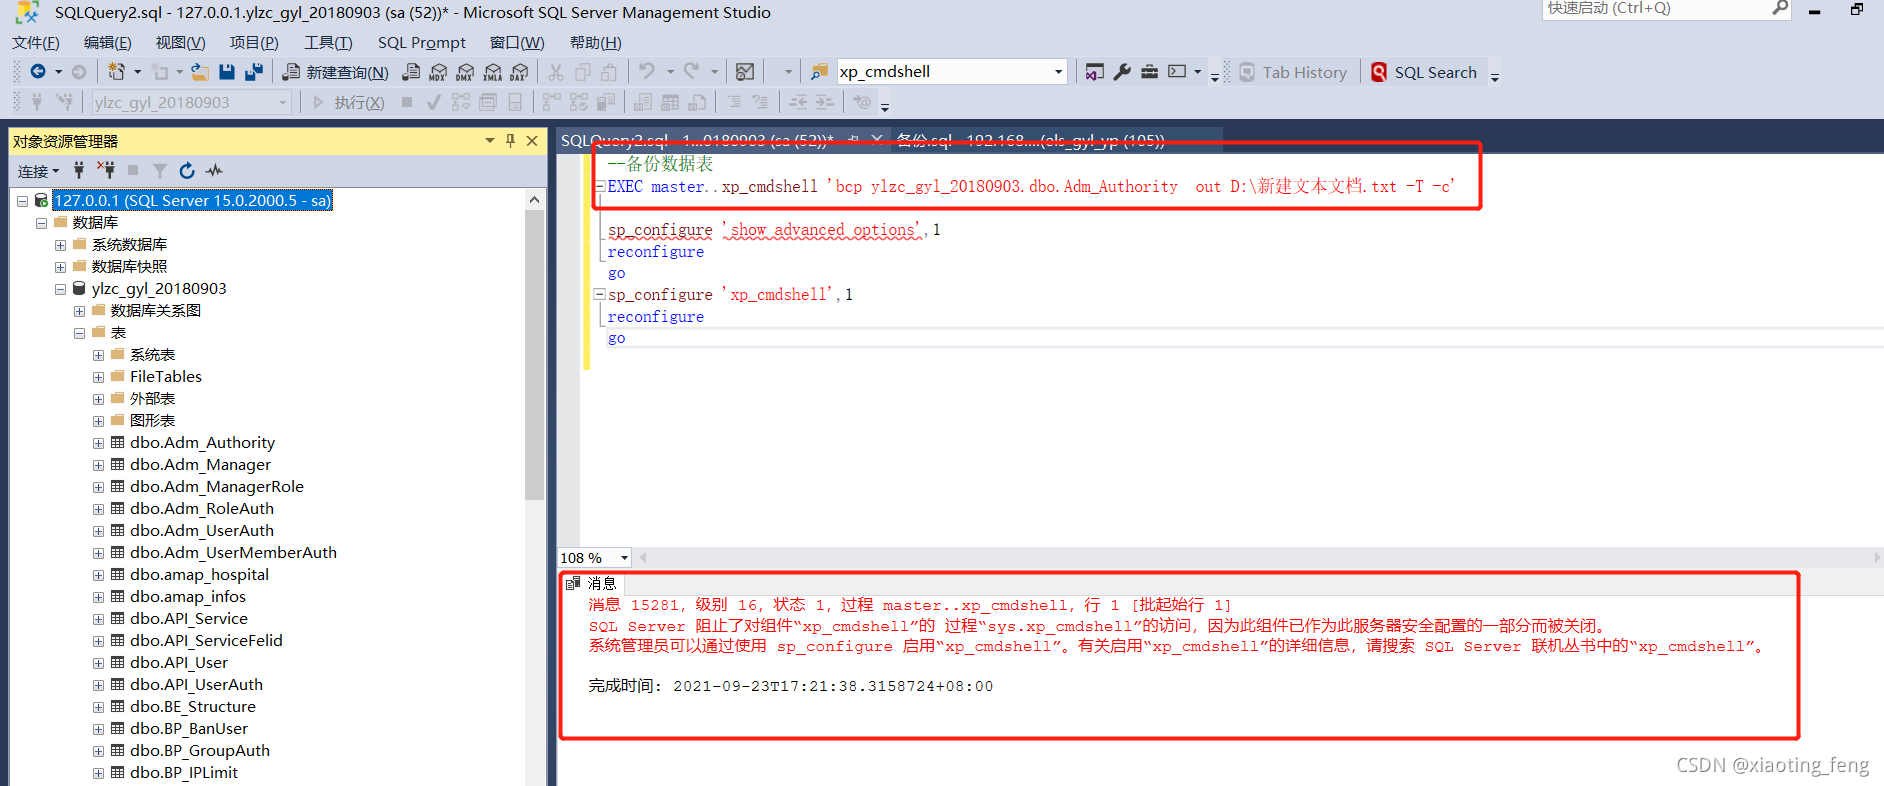The height and width of the screenshot is (786, 1884).
Task: Click the new query button
Action: click(335, 72)
